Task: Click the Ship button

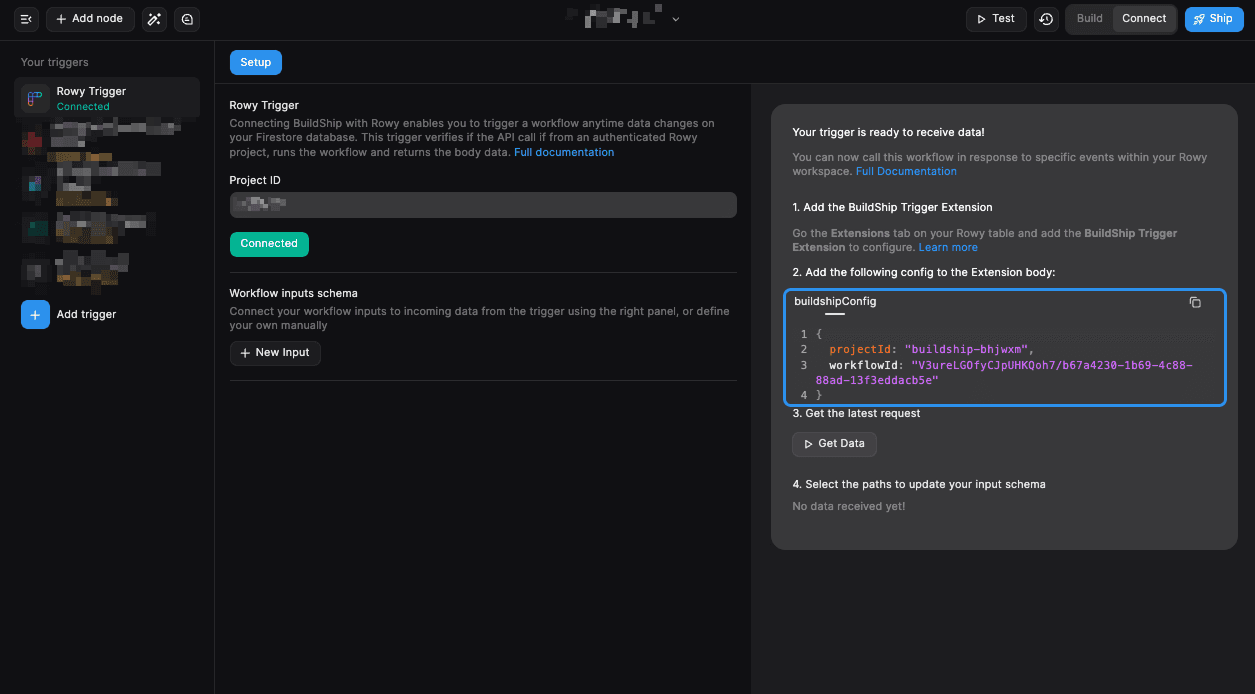Action: pos(1214,19)
